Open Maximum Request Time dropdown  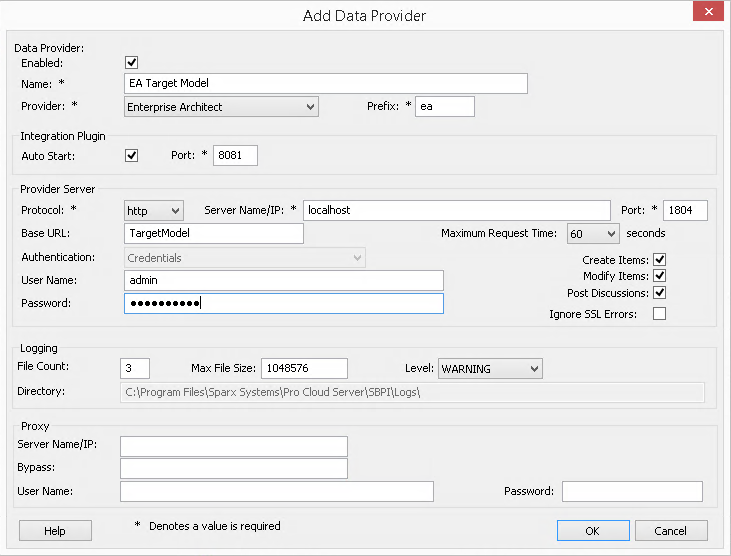(611, 233)
